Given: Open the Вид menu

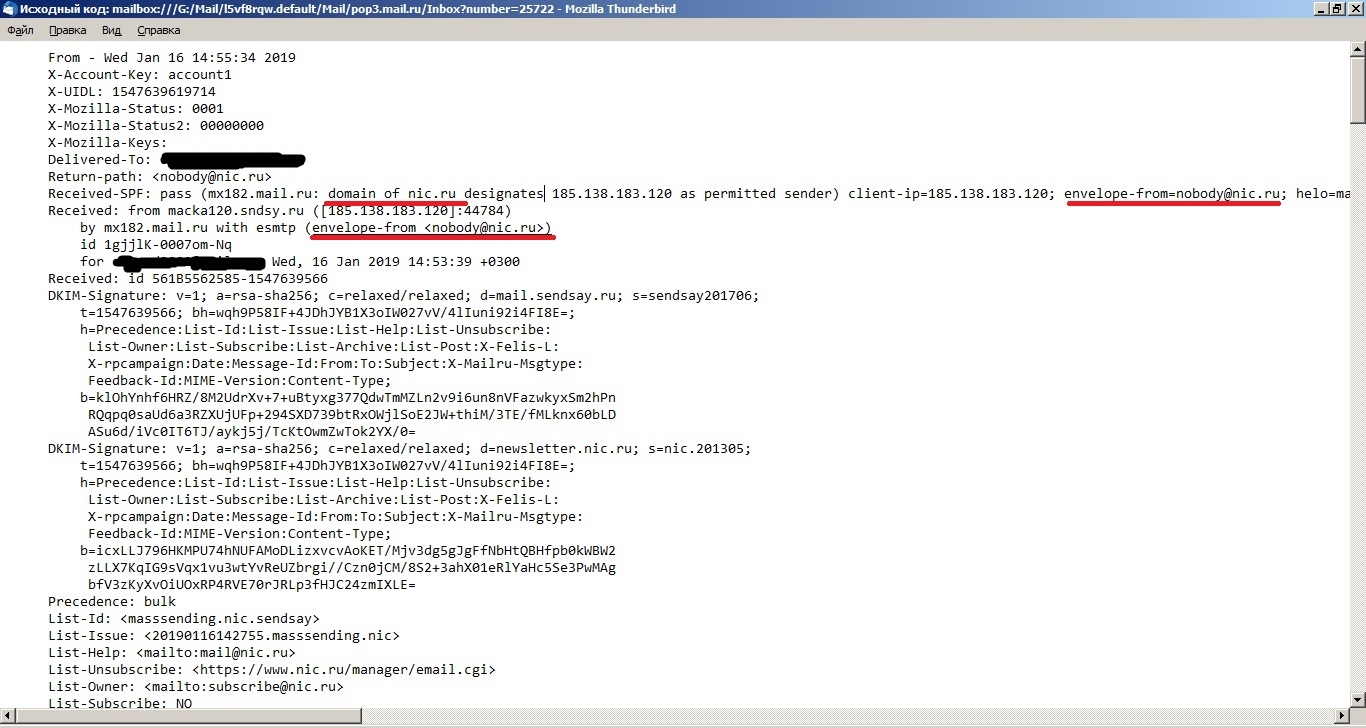Looking at the screenshot, I should click(111, 31).
